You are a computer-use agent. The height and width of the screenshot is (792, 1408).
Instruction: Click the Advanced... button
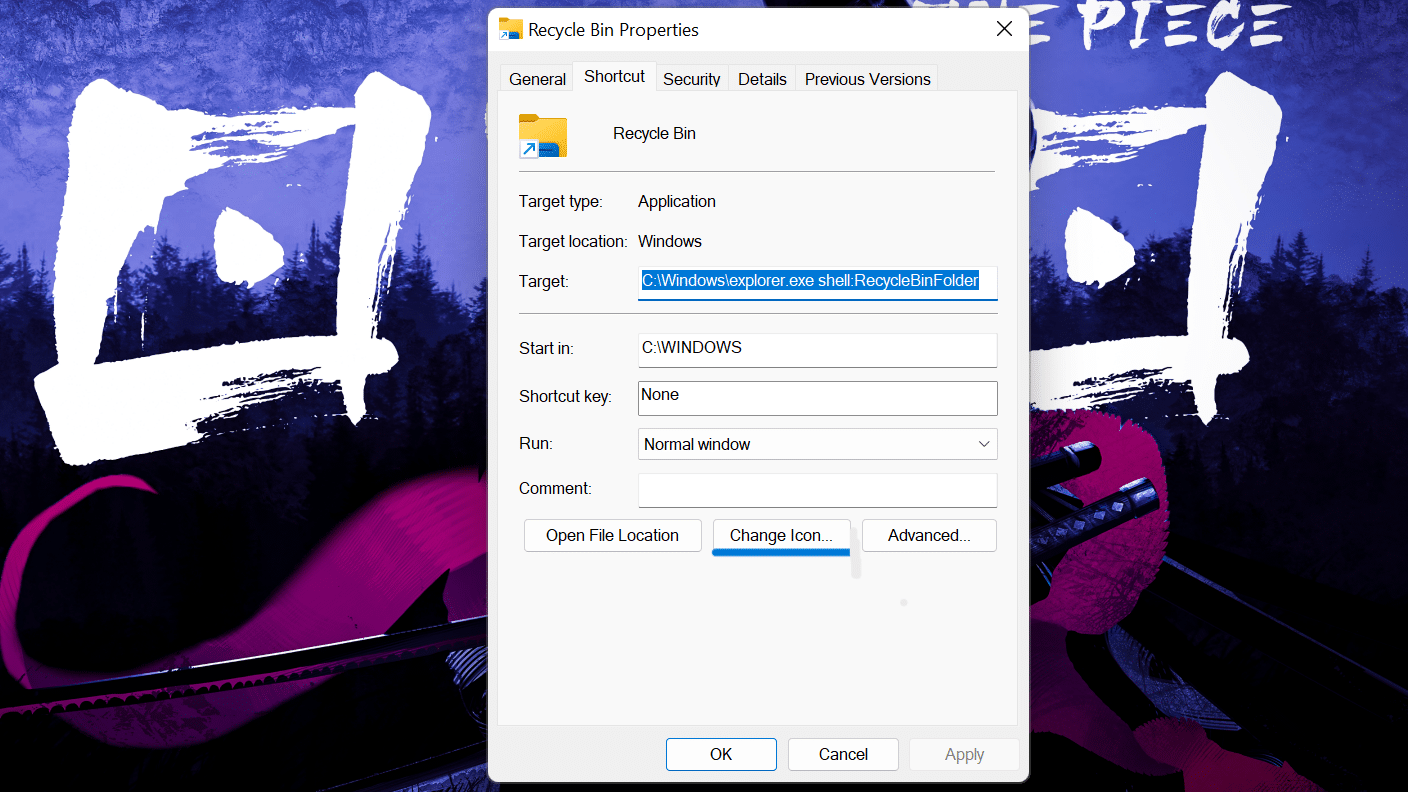tap(928, 535)
